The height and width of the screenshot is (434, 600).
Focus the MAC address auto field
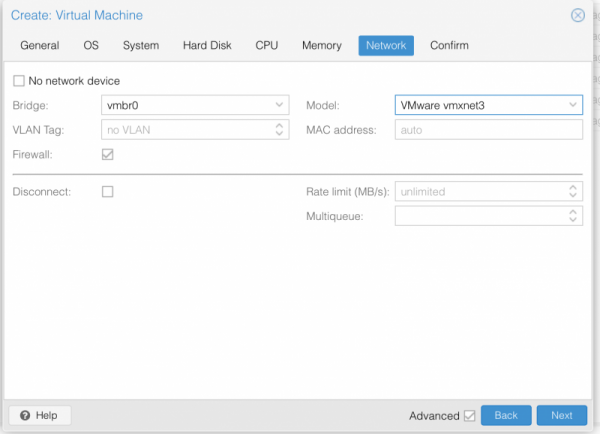(489, 130)
